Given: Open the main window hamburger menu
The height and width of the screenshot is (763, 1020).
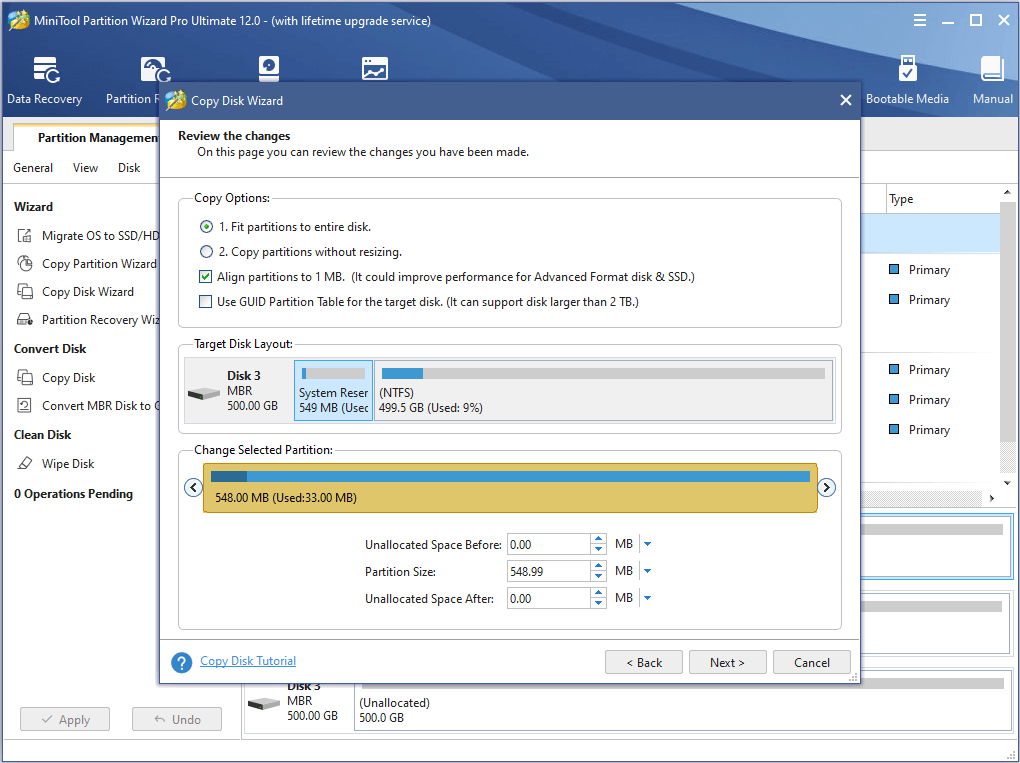Looking at the screenshot, I should 920,21.
